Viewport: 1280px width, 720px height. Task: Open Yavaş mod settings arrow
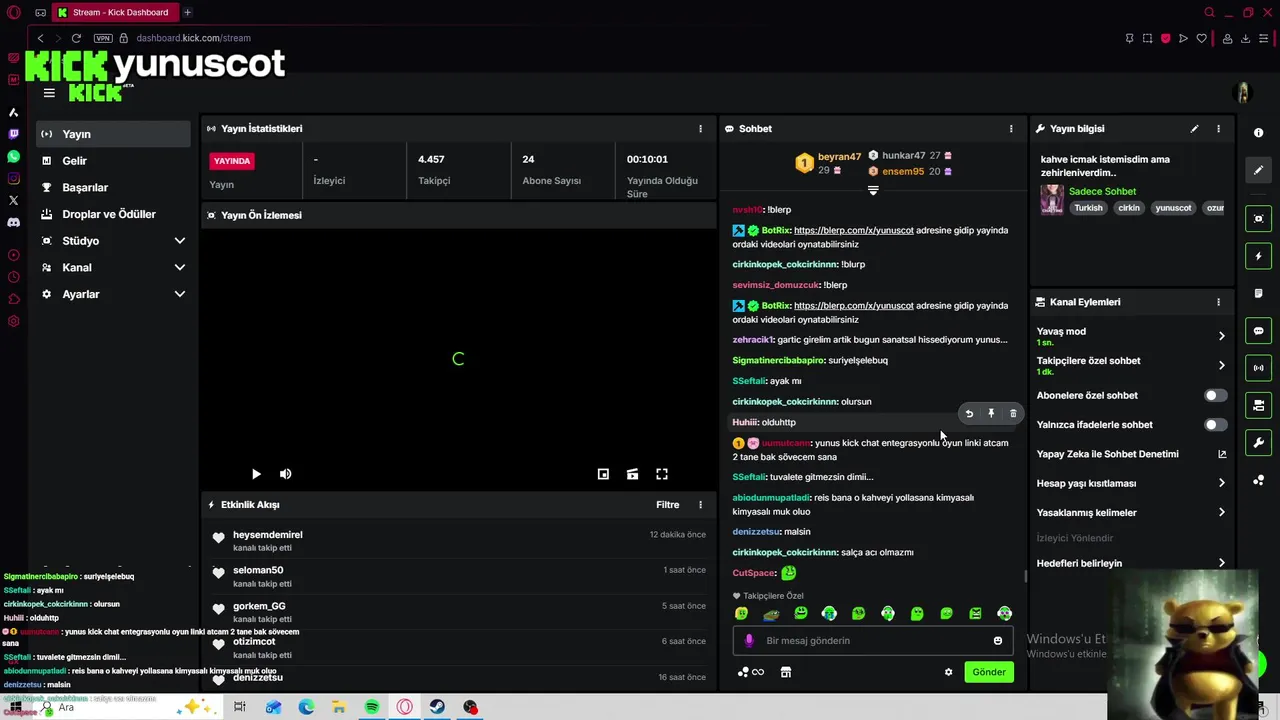coord(1221,336)
